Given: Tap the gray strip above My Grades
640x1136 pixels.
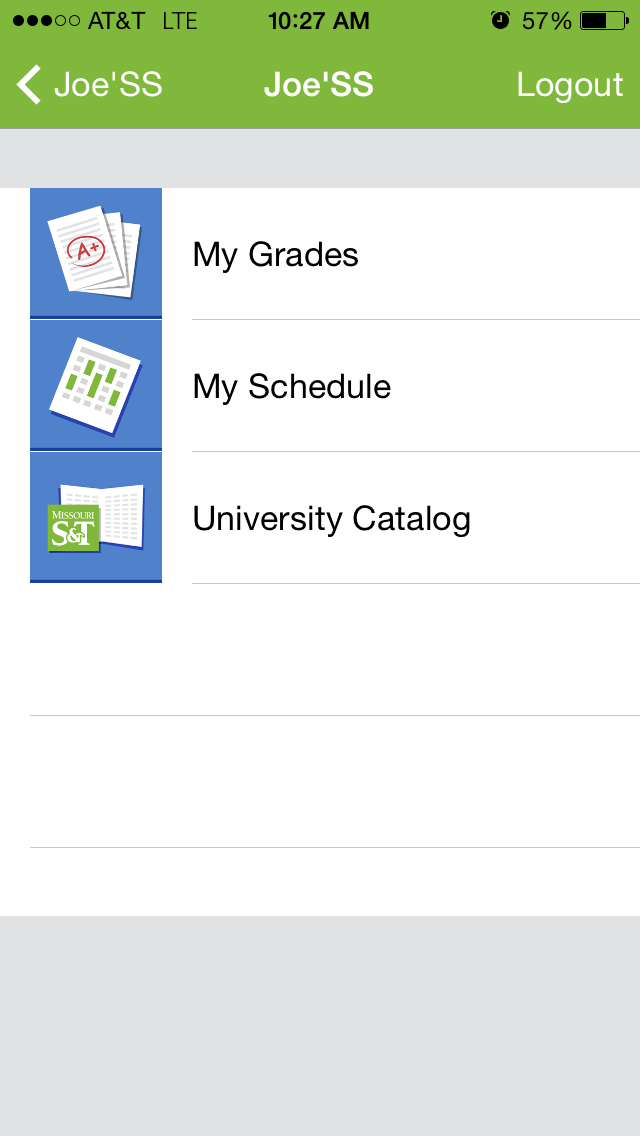Looking at the screenshot, I should 320,158.
